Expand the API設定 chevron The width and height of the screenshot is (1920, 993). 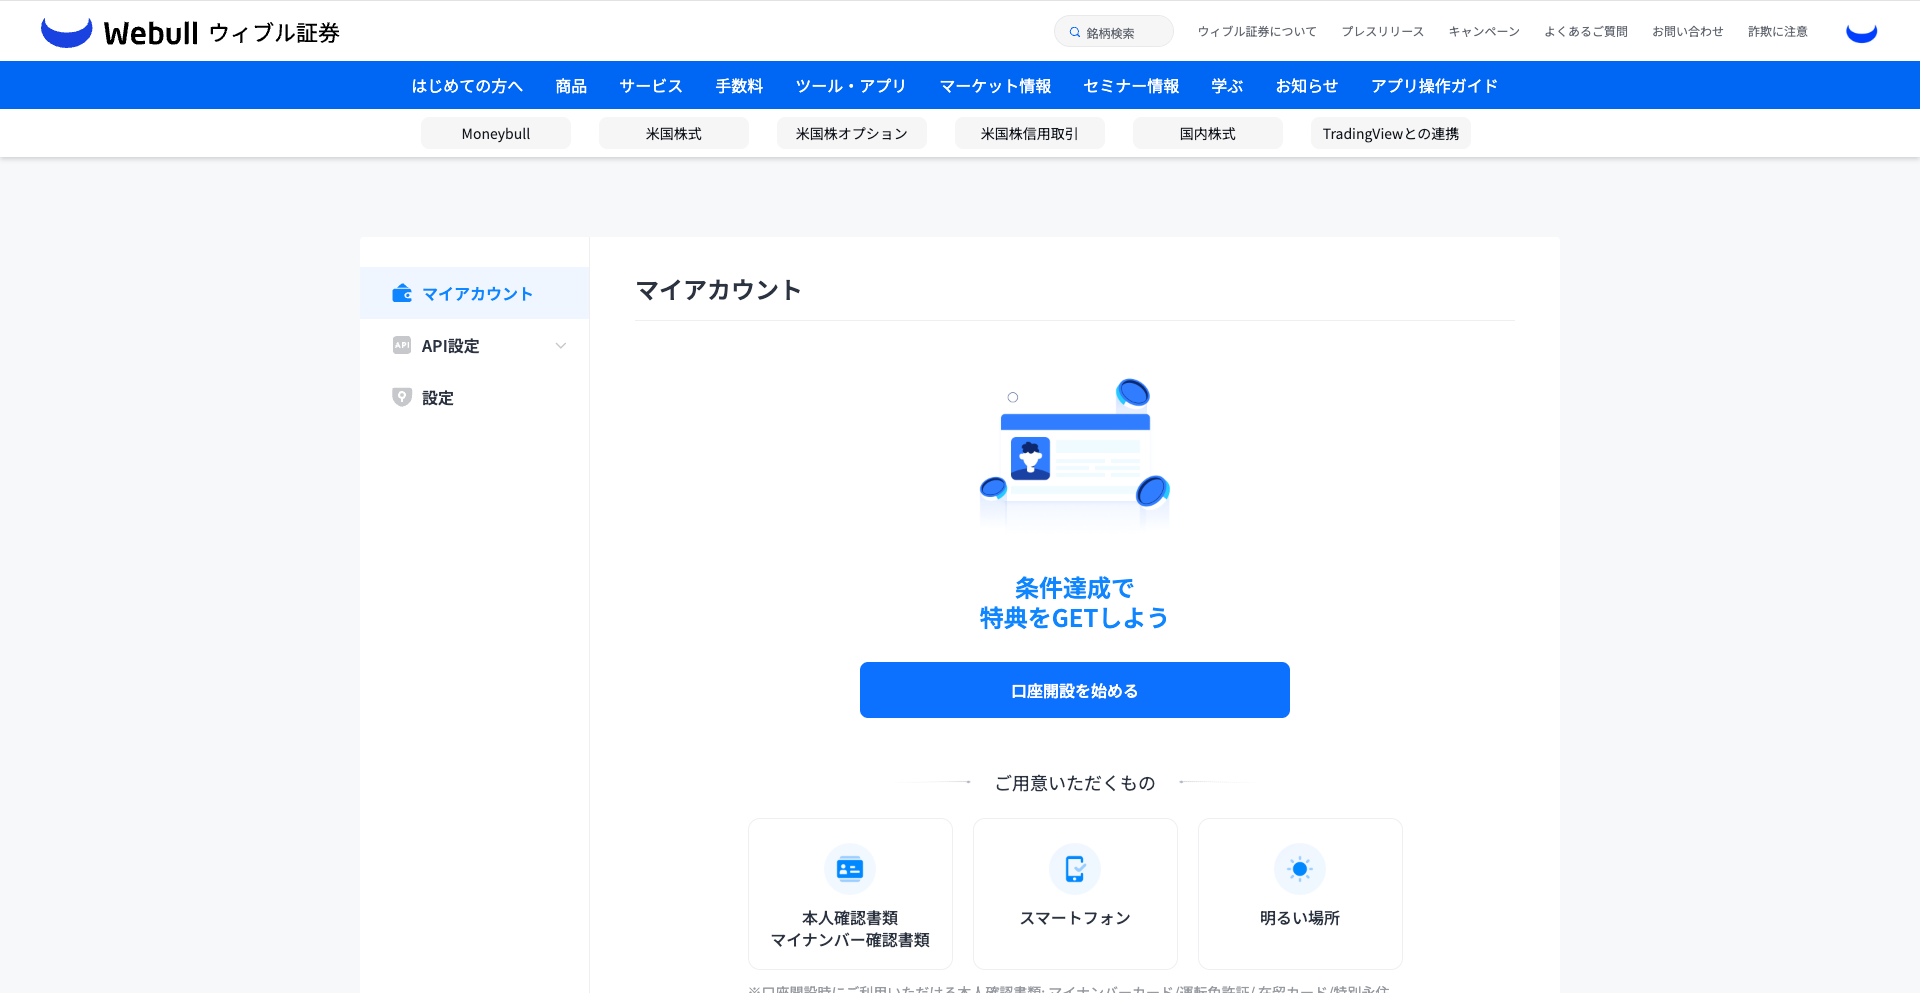tap(561, 346)
